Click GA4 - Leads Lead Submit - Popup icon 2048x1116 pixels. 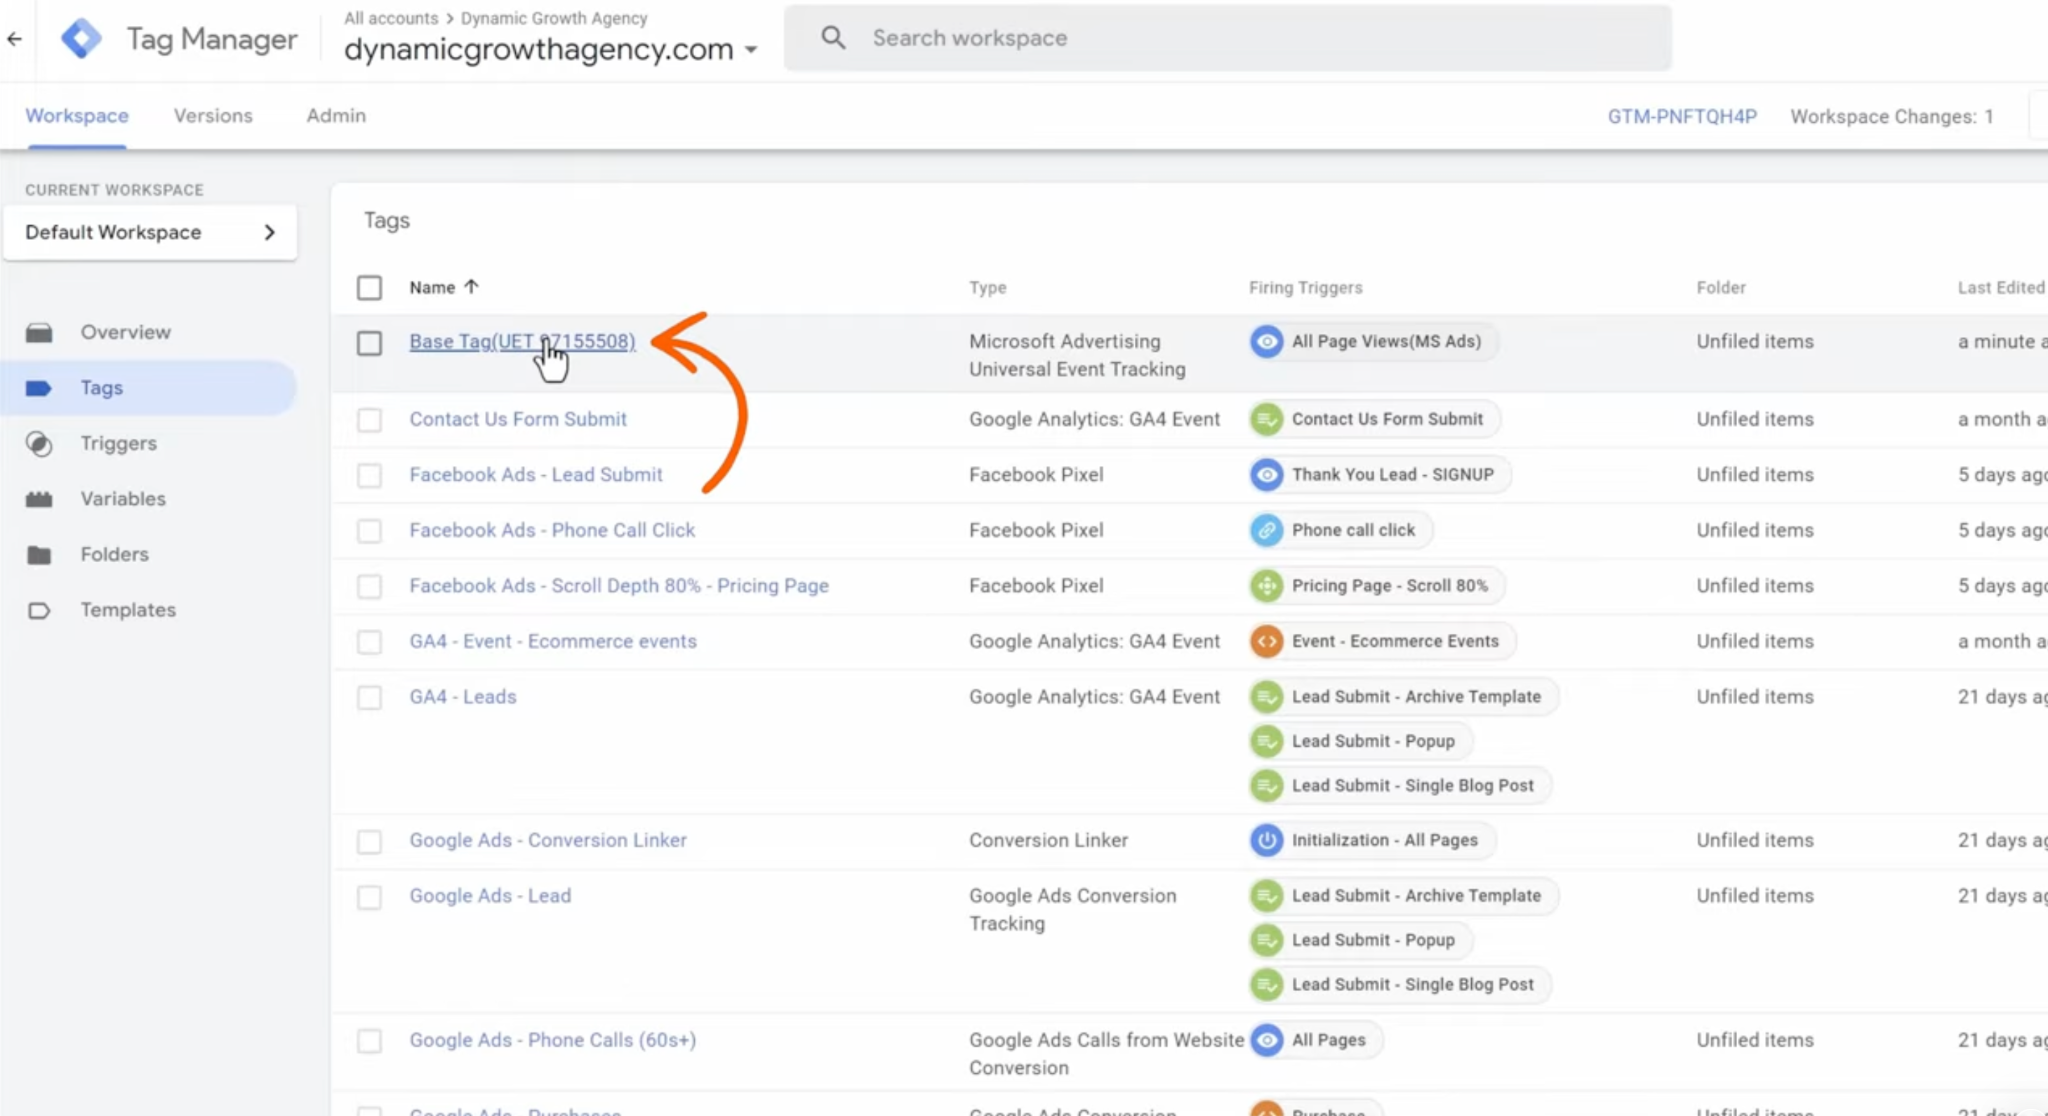[1267, 741]
